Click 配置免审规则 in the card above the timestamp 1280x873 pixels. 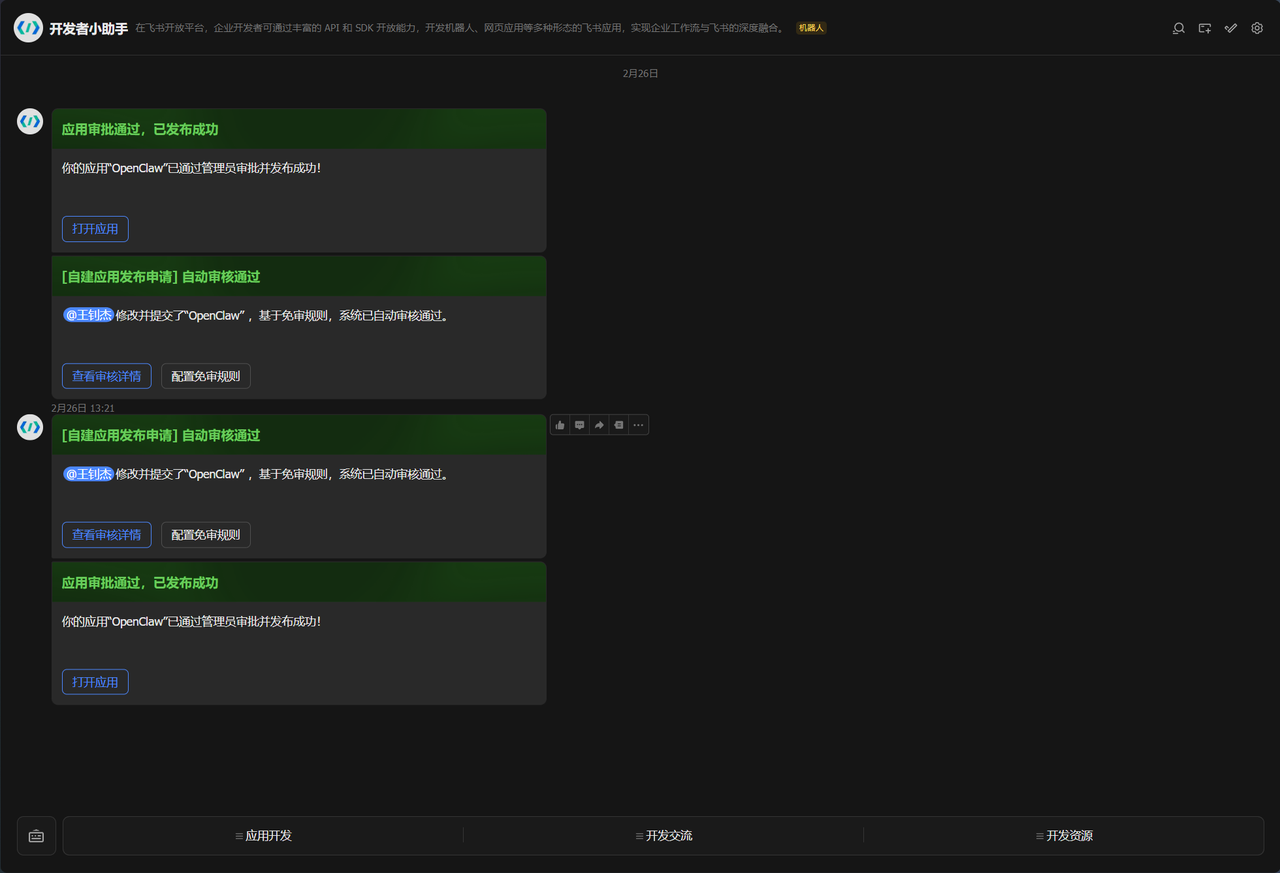click(206, 376)
